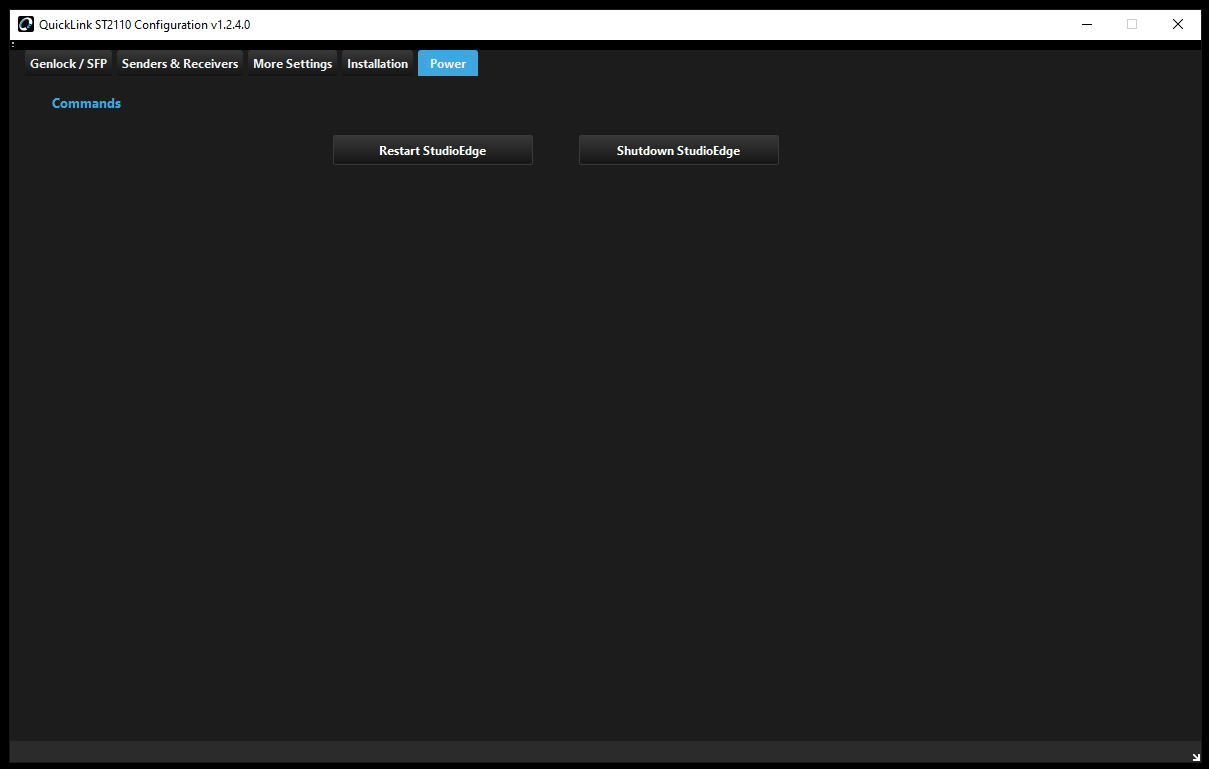Close the QuickLink ST2110 Configuration window

[x=1178, y=25]
